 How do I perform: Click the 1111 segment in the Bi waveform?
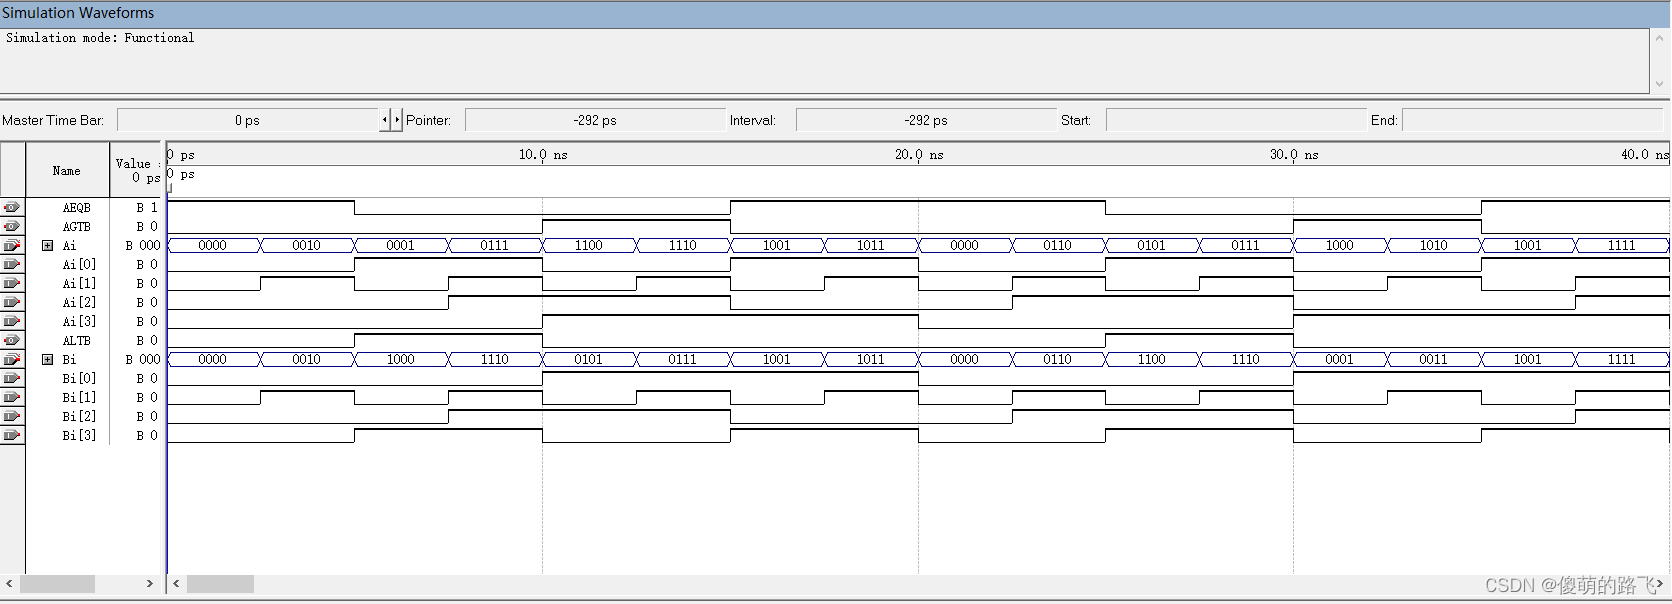pyautogui.click(x=1622, y=359)
